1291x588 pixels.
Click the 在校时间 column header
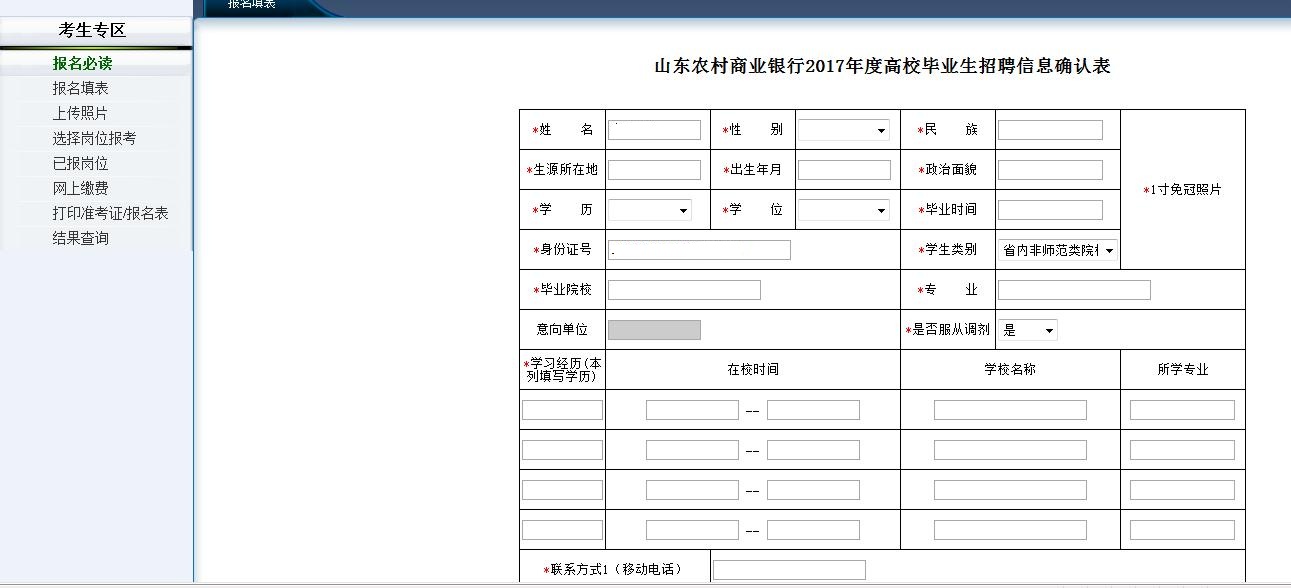click(x=753, y=370)
